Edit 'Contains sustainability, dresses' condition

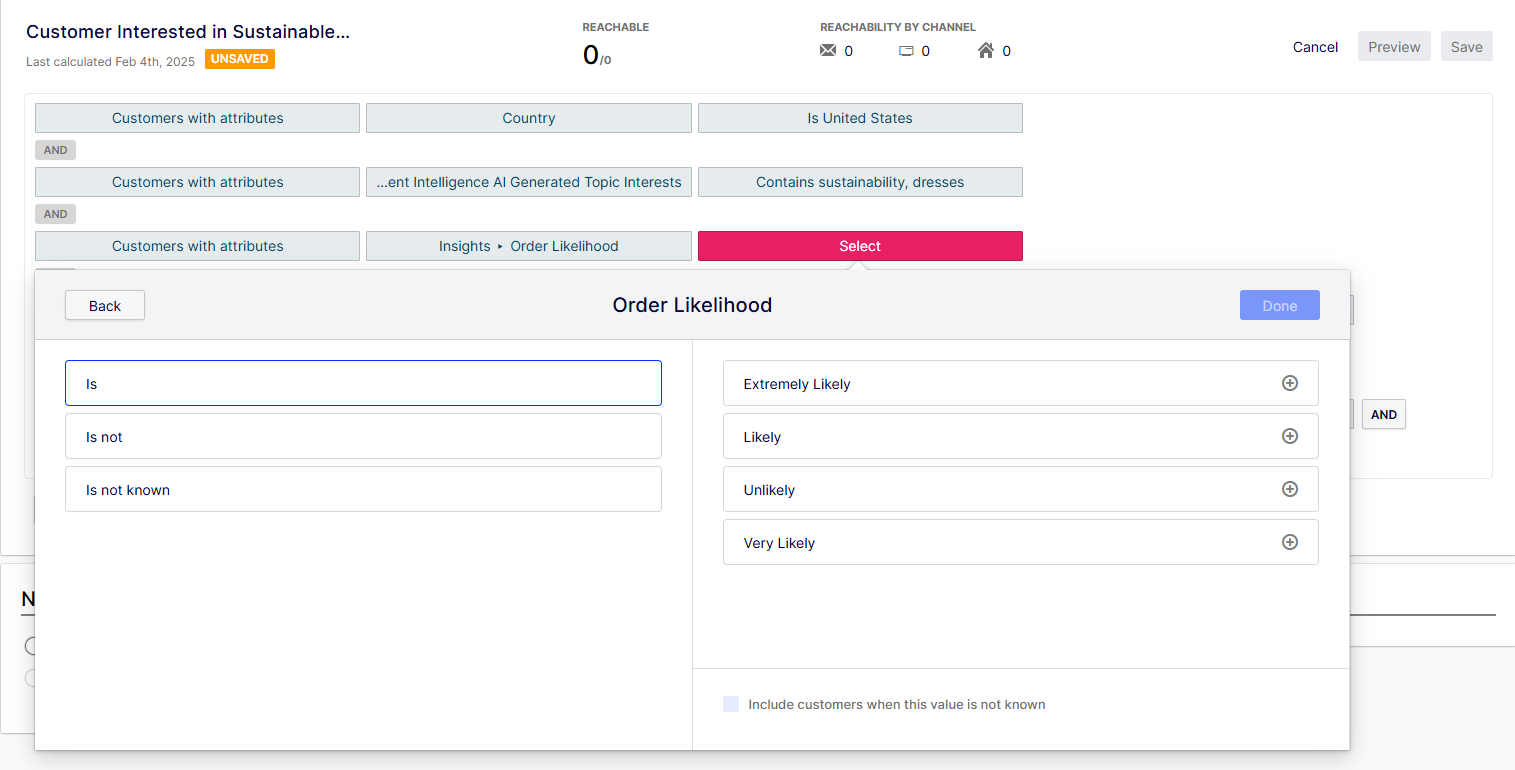(x=860, y=182)
